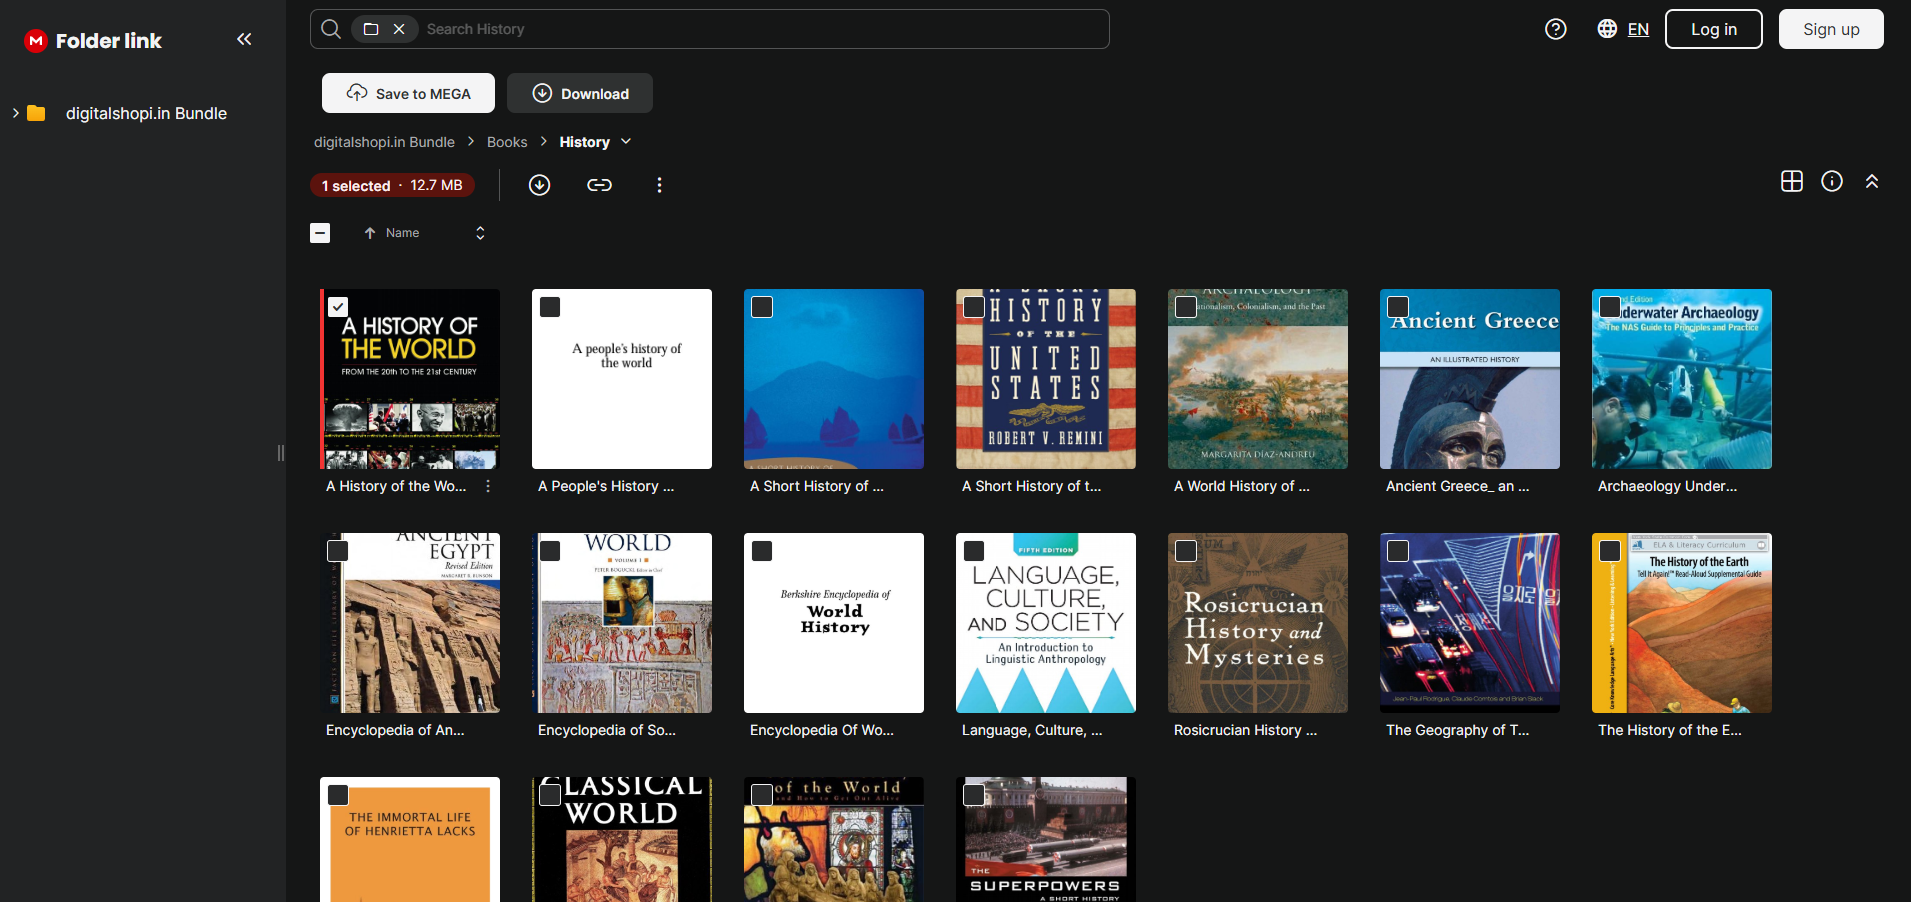Select Rosicrucian History checkbox
The height and width of the screenshot is (902, 1911).
1186,551
